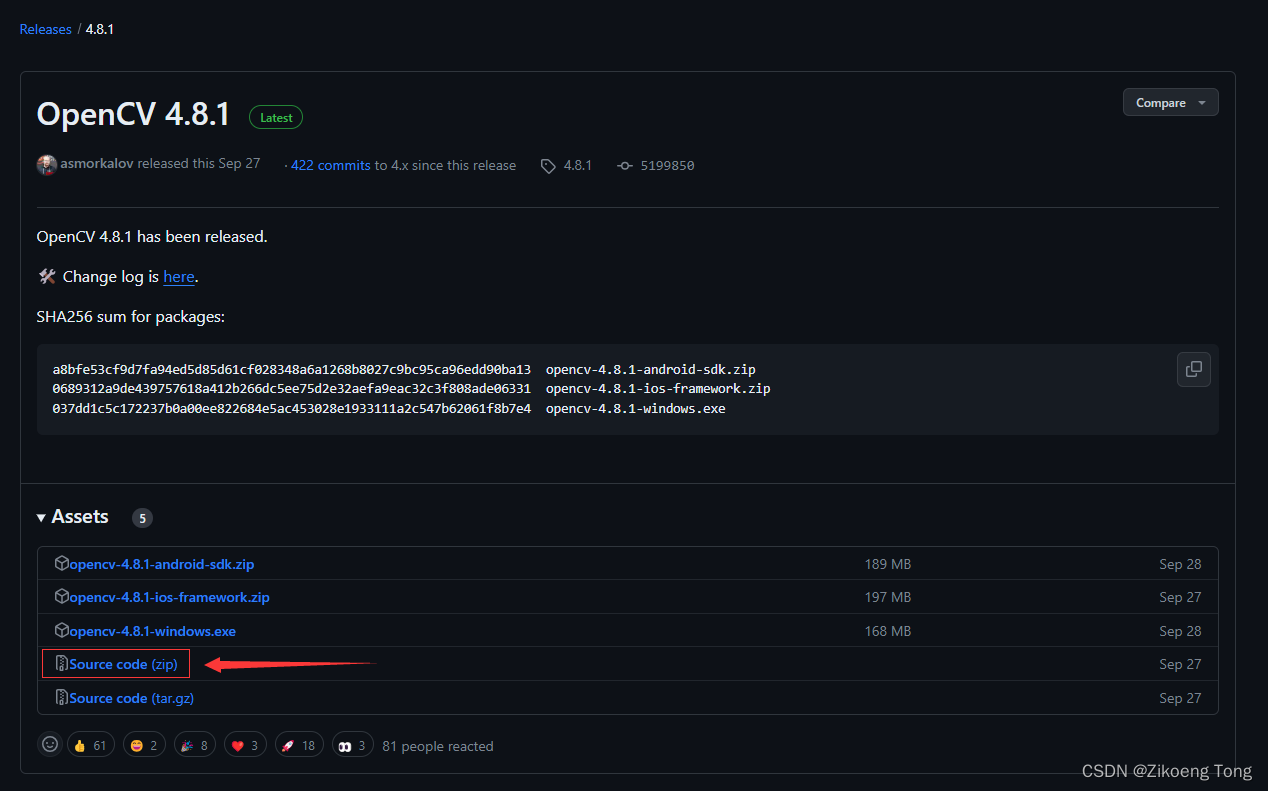
Task: Open asmorkalov's profile avatar
Action: pos(46,164)
